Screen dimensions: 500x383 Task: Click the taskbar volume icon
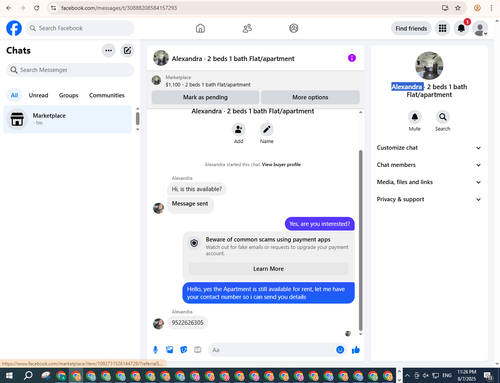(426, 376)
